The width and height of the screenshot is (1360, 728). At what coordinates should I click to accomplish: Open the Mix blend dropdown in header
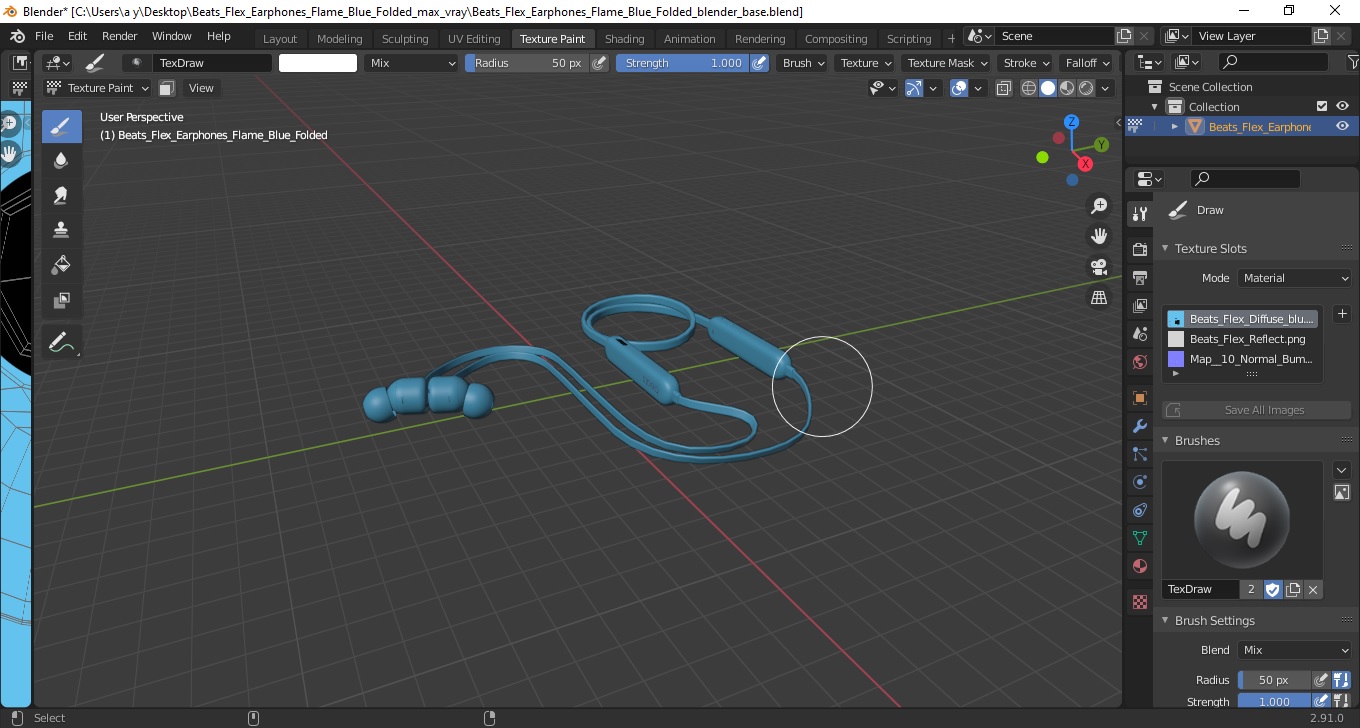tap(411, 63)
